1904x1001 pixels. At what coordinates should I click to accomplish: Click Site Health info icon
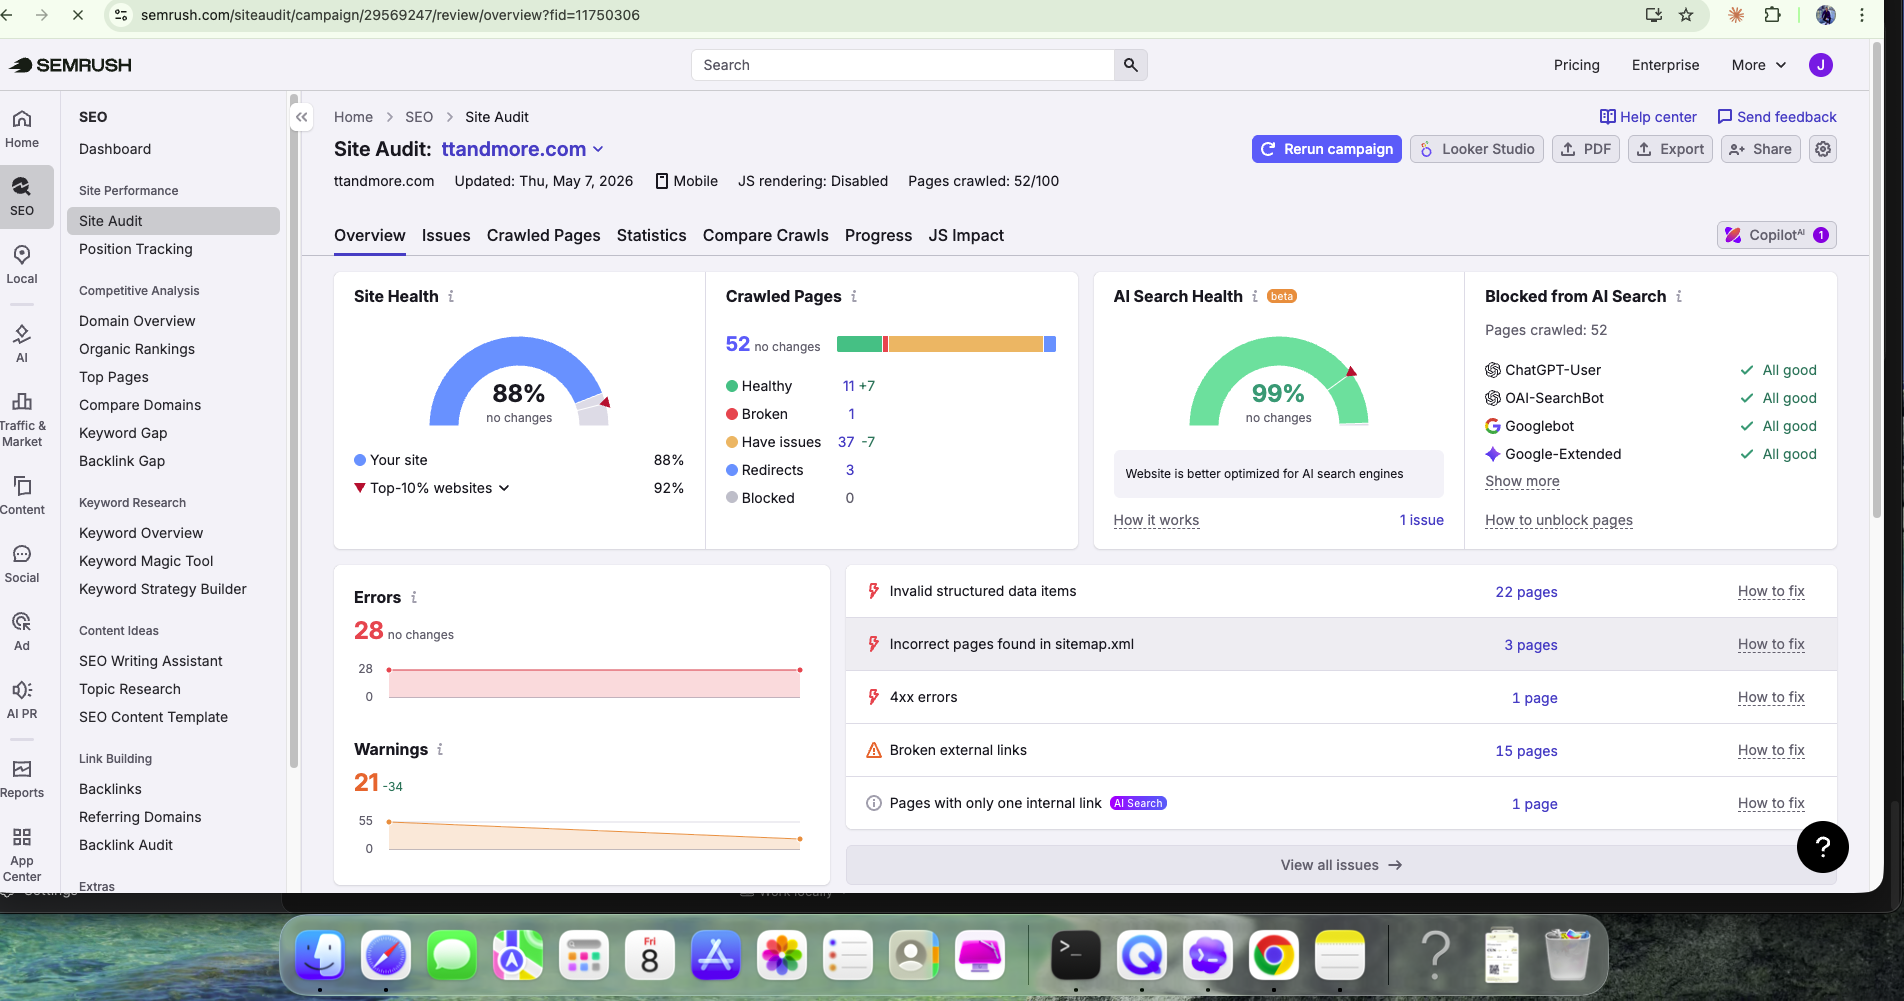tap(451, 296)
